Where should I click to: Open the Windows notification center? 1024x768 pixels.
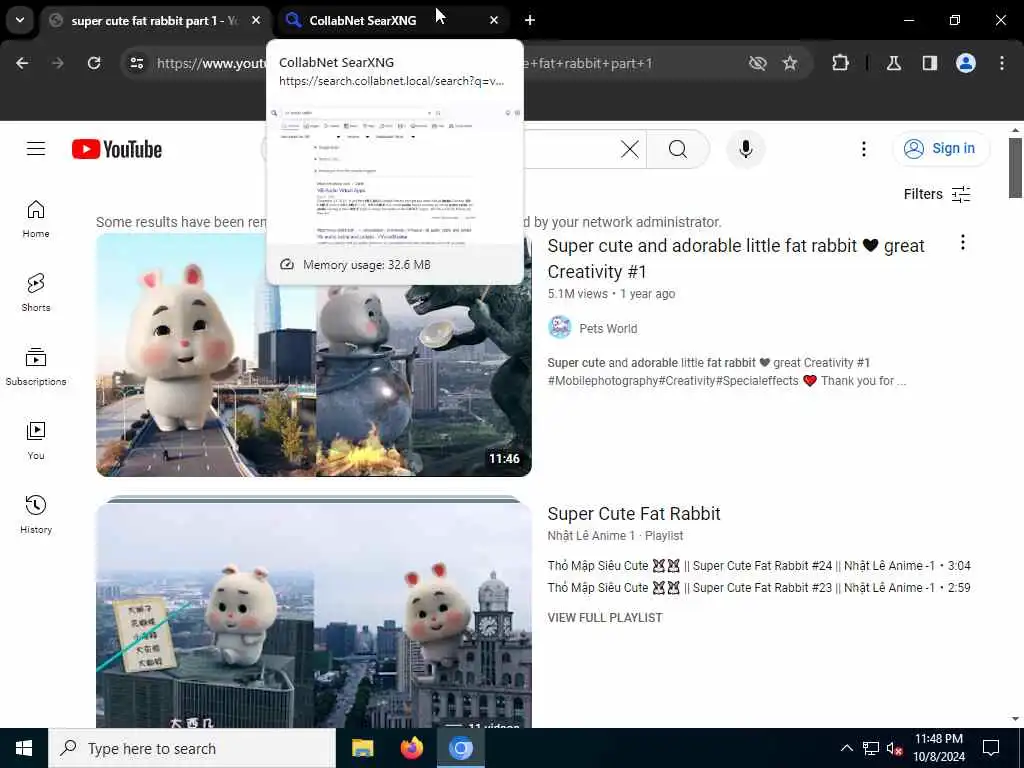(x=991, y=748)
